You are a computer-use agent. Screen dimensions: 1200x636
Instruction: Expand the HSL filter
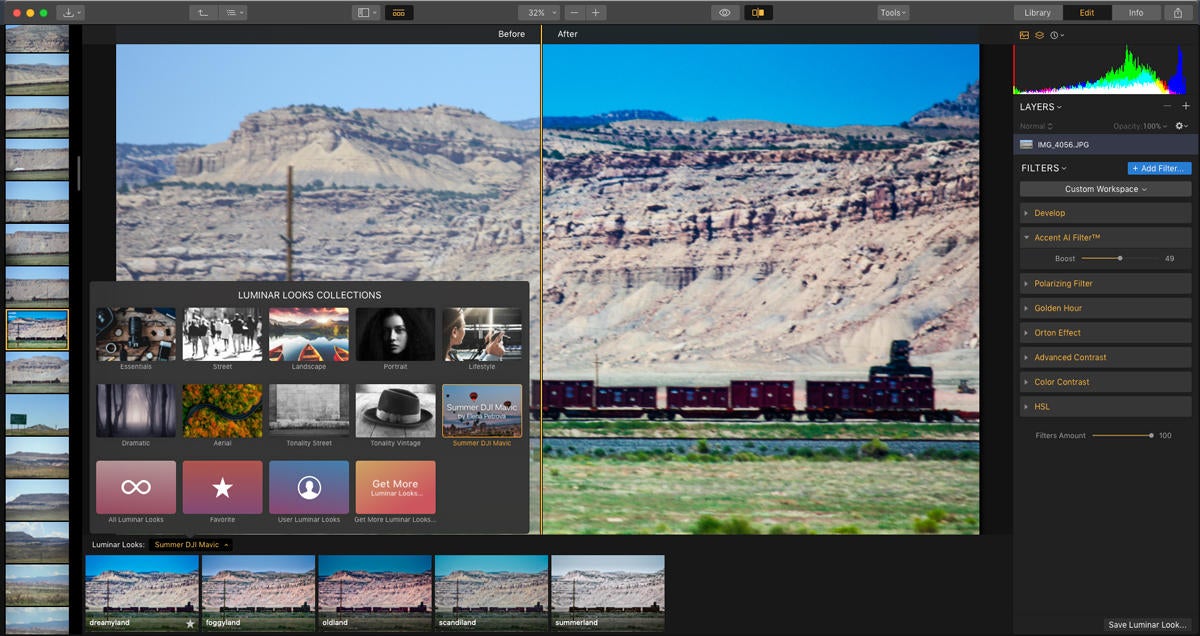pos(1105,407)
